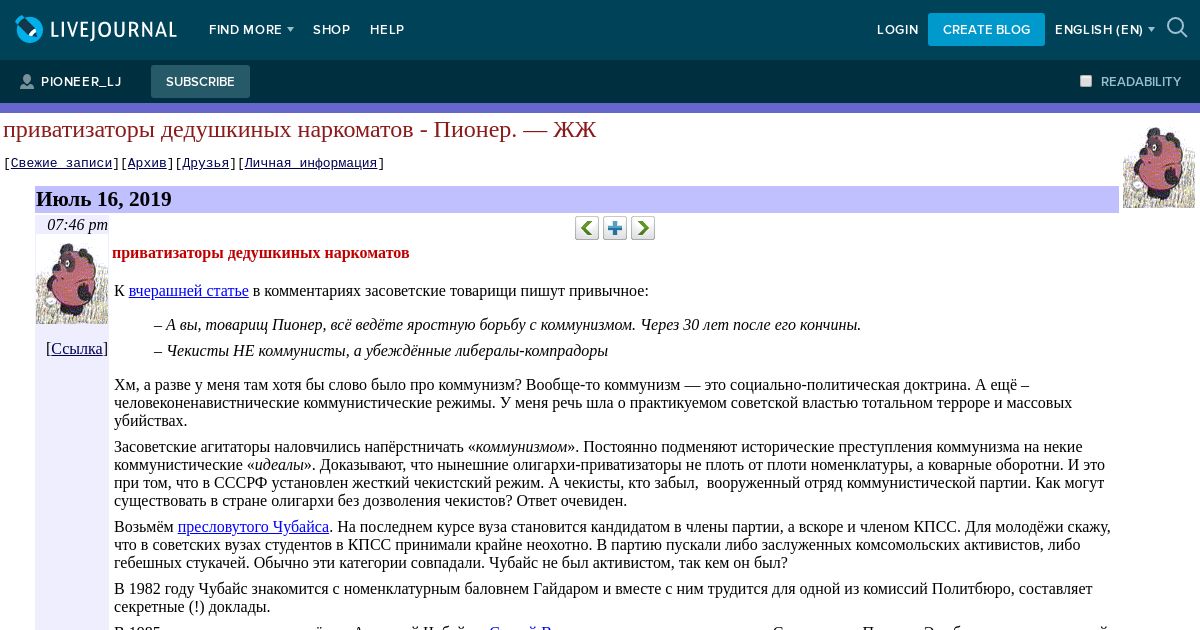1200x630 pixels.
Task: Expand the Find More dropdown
Action: tap(251, 30)
